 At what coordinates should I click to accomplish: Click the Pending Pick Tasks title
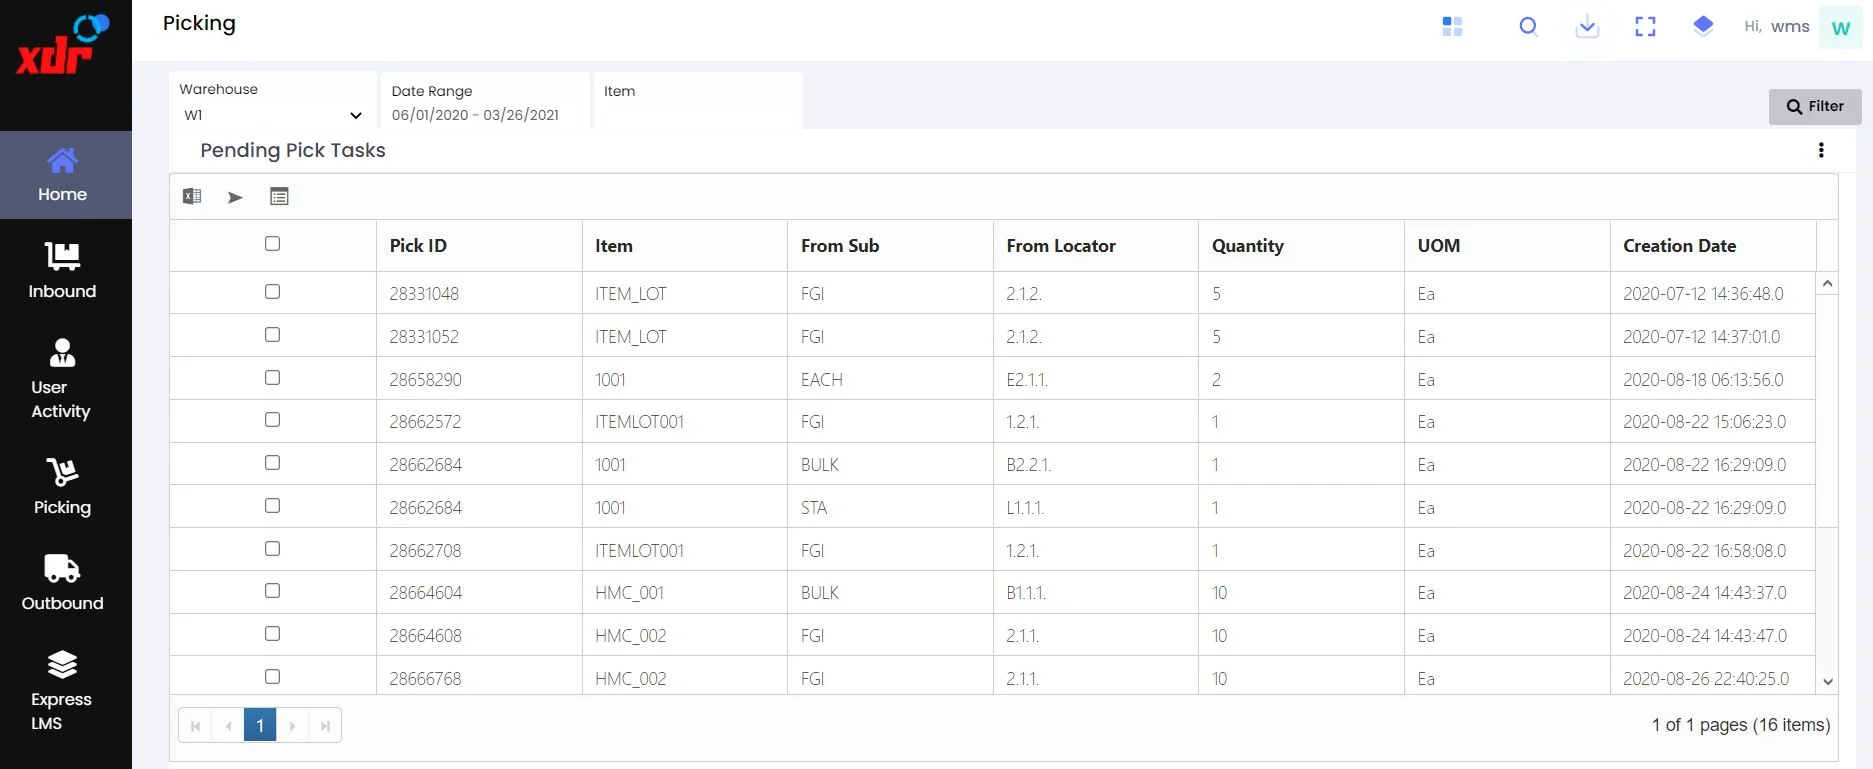(293, 151)
